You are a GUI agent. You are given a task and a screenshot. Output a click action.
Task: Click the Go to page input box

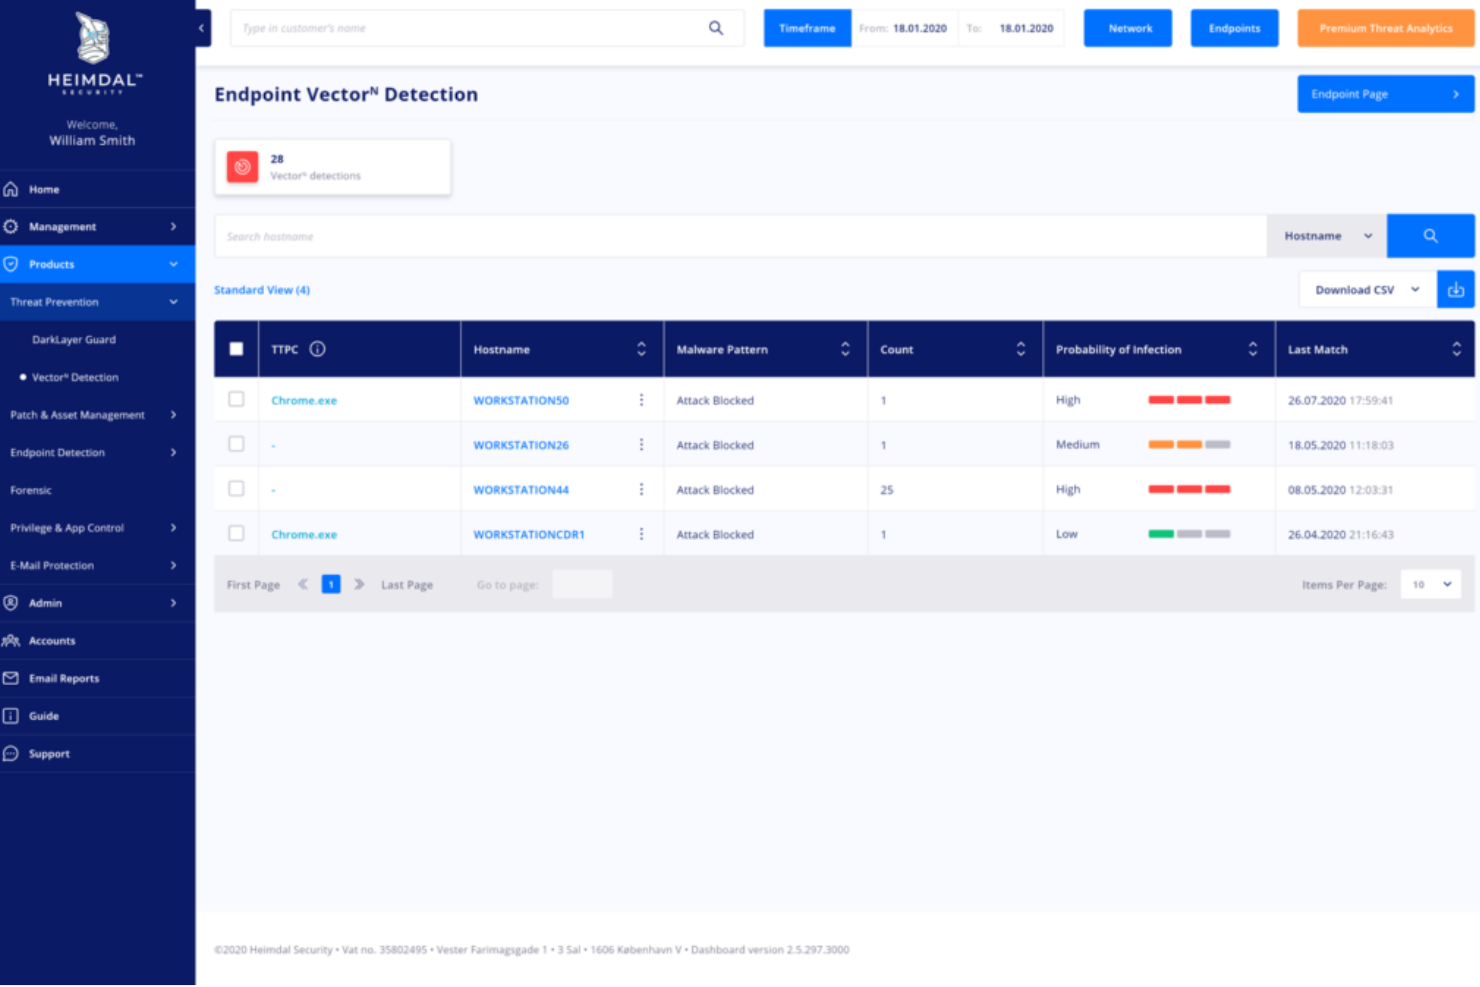pos(582,584)
